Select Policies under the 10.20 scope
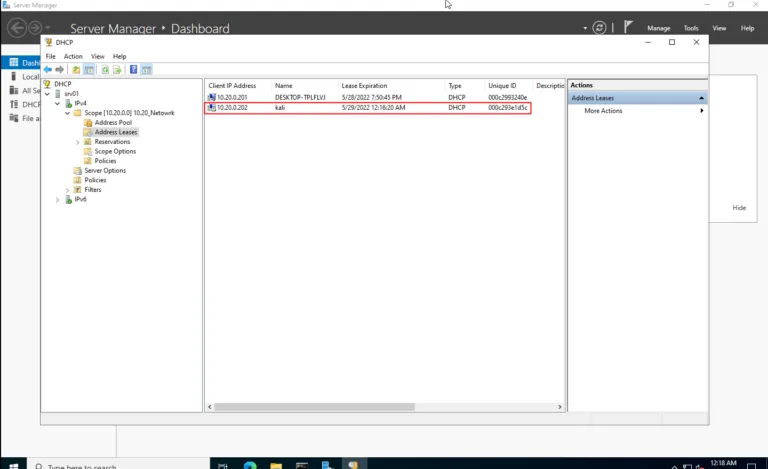768x469 pixels. click(105, 161)
